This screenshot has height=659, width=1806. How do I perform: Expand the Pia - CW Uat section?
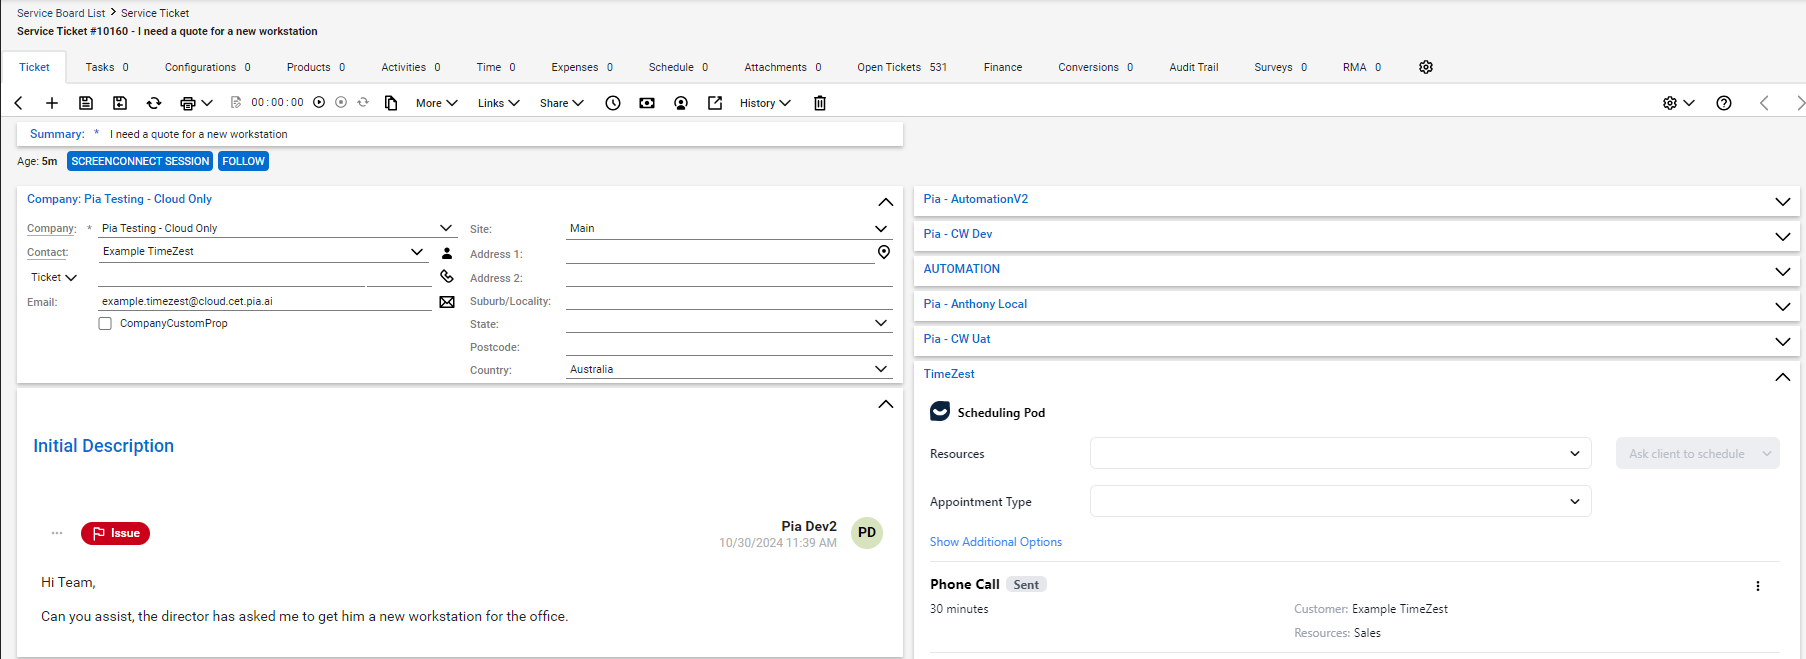pyautogui.click(x=1783, y=341)
